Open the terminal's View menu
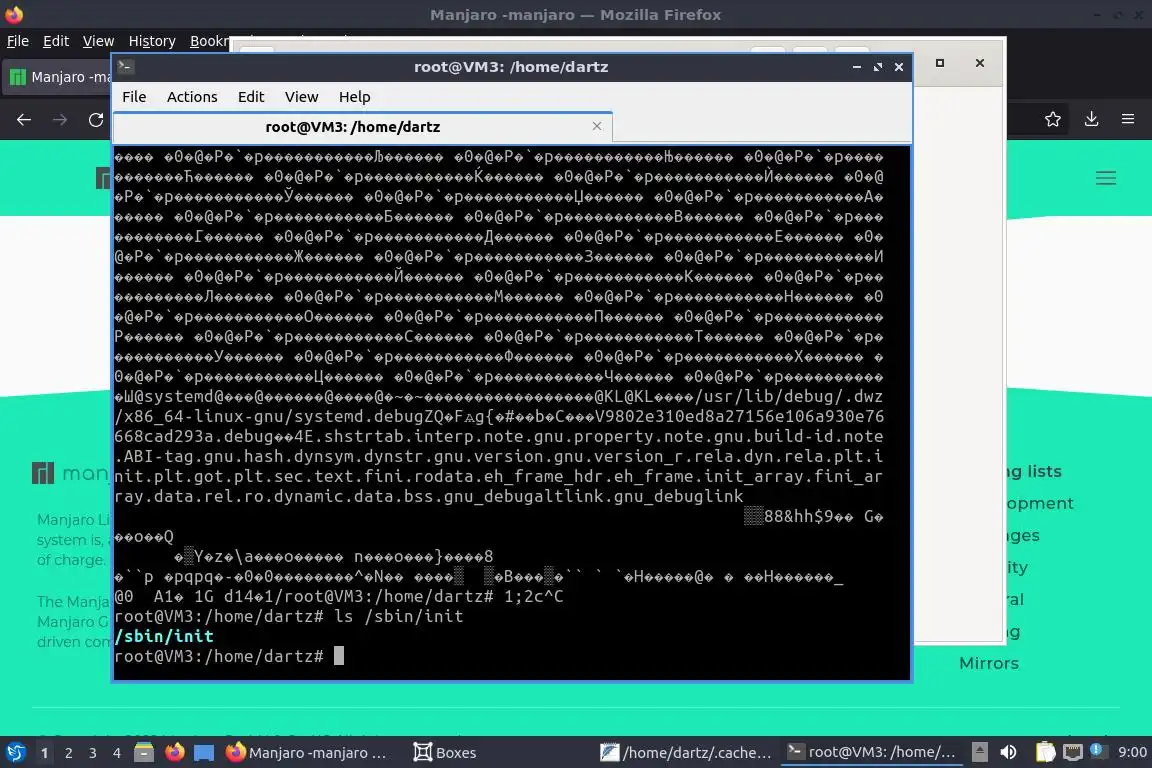Viewport: 1152px width, 768px height. pyautogui.click(x=301, y=97)
